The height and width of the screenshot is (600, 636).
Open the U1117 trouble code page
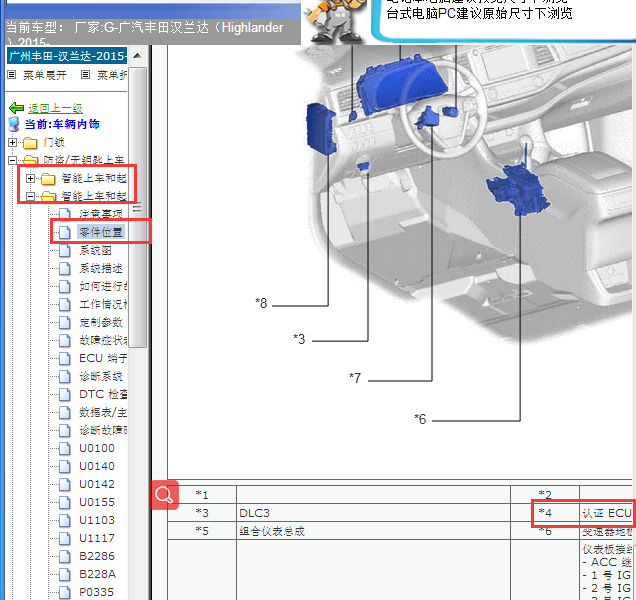tap(97, 538)
